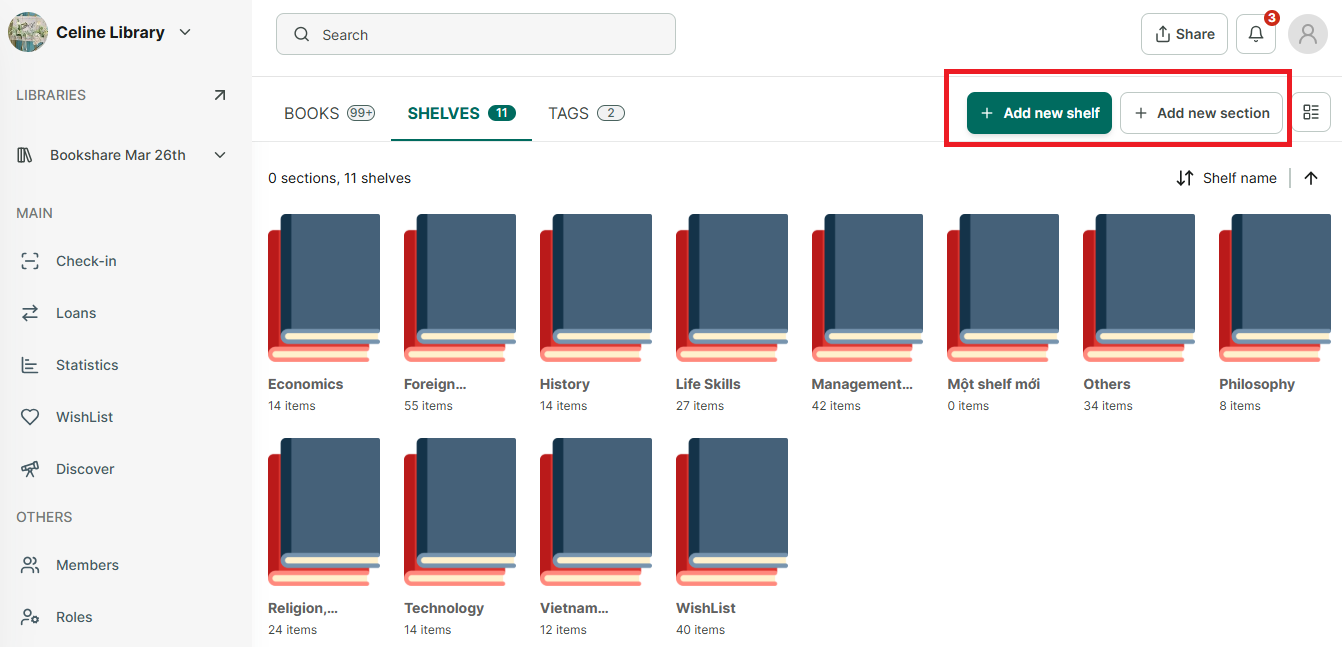1342x647 pixels.
Task: Reverse sort order with the up arrow
Action: pyautogui.click(x=1311, y=178)
